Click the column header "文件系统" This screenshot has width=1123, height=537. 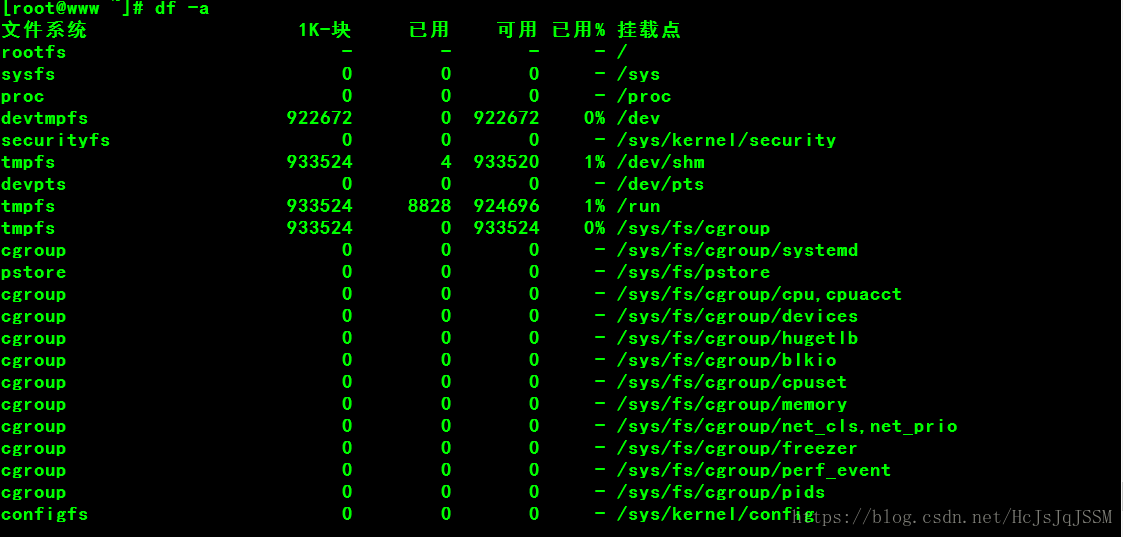tap(44, 30)
